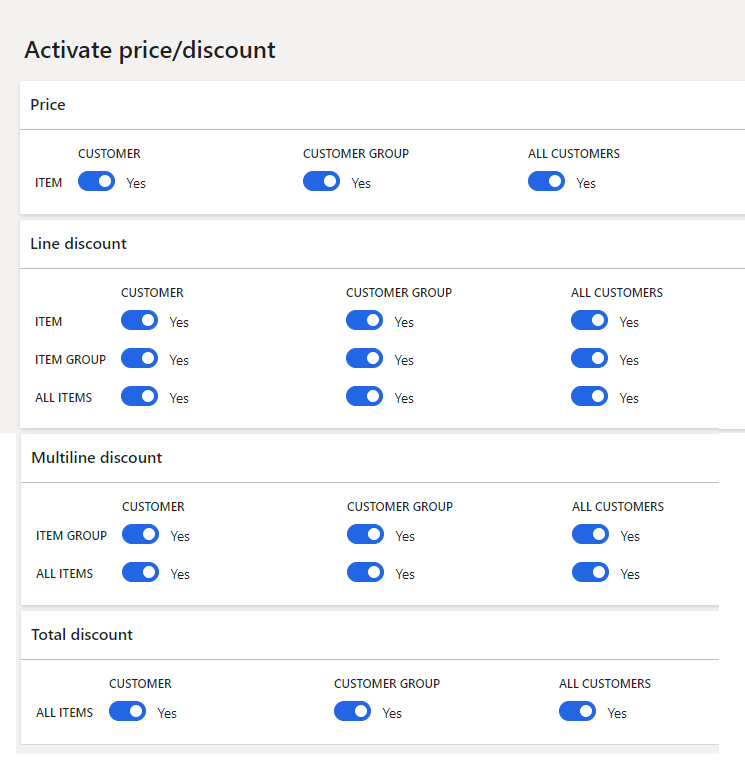Toggle Price Item for Customer
The width and height of the screenshot is (745, 764).
tap(96, 181)
